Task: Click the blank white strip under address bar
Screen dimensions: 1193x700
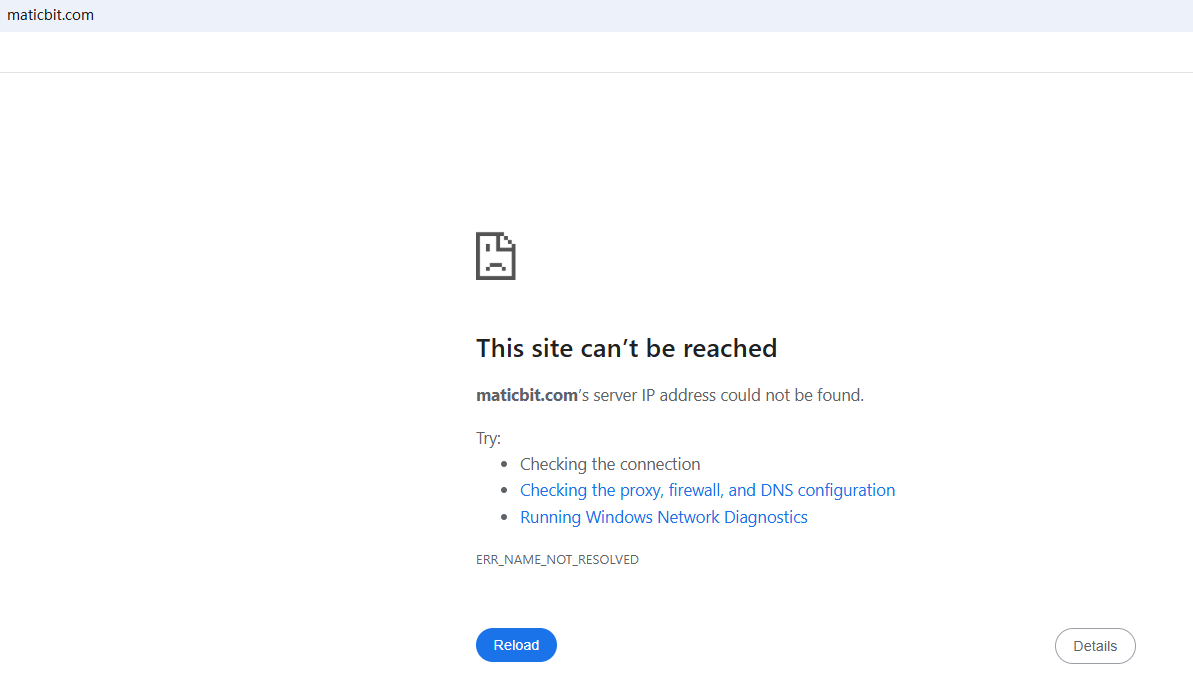Action: 600,52
